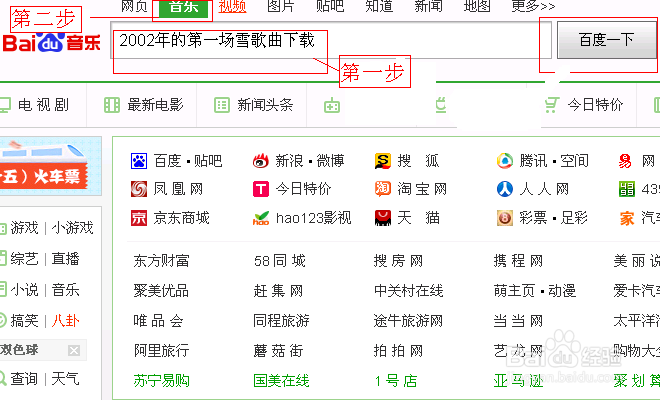Select the 视频 search tab

point(232,6)
